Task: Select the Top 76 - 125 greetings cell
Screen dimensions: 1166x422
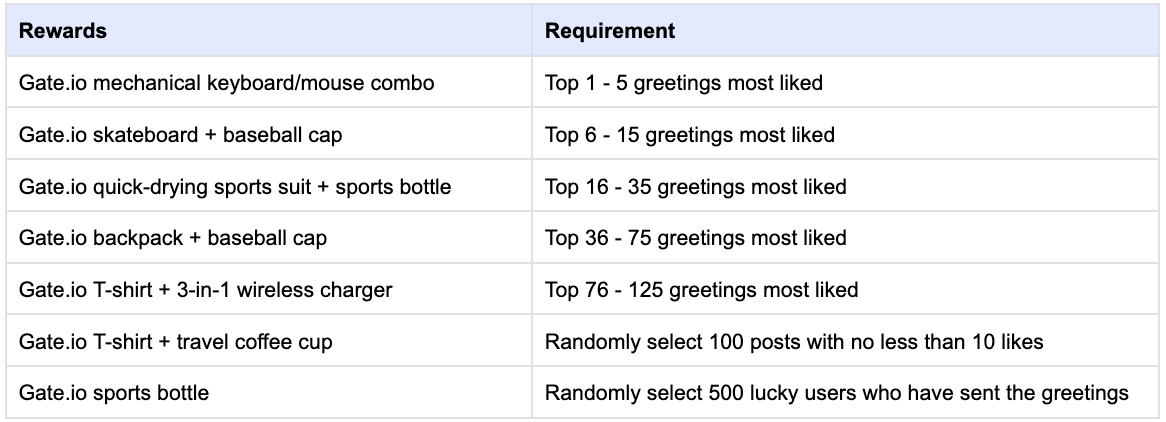Action: [701, 290]
